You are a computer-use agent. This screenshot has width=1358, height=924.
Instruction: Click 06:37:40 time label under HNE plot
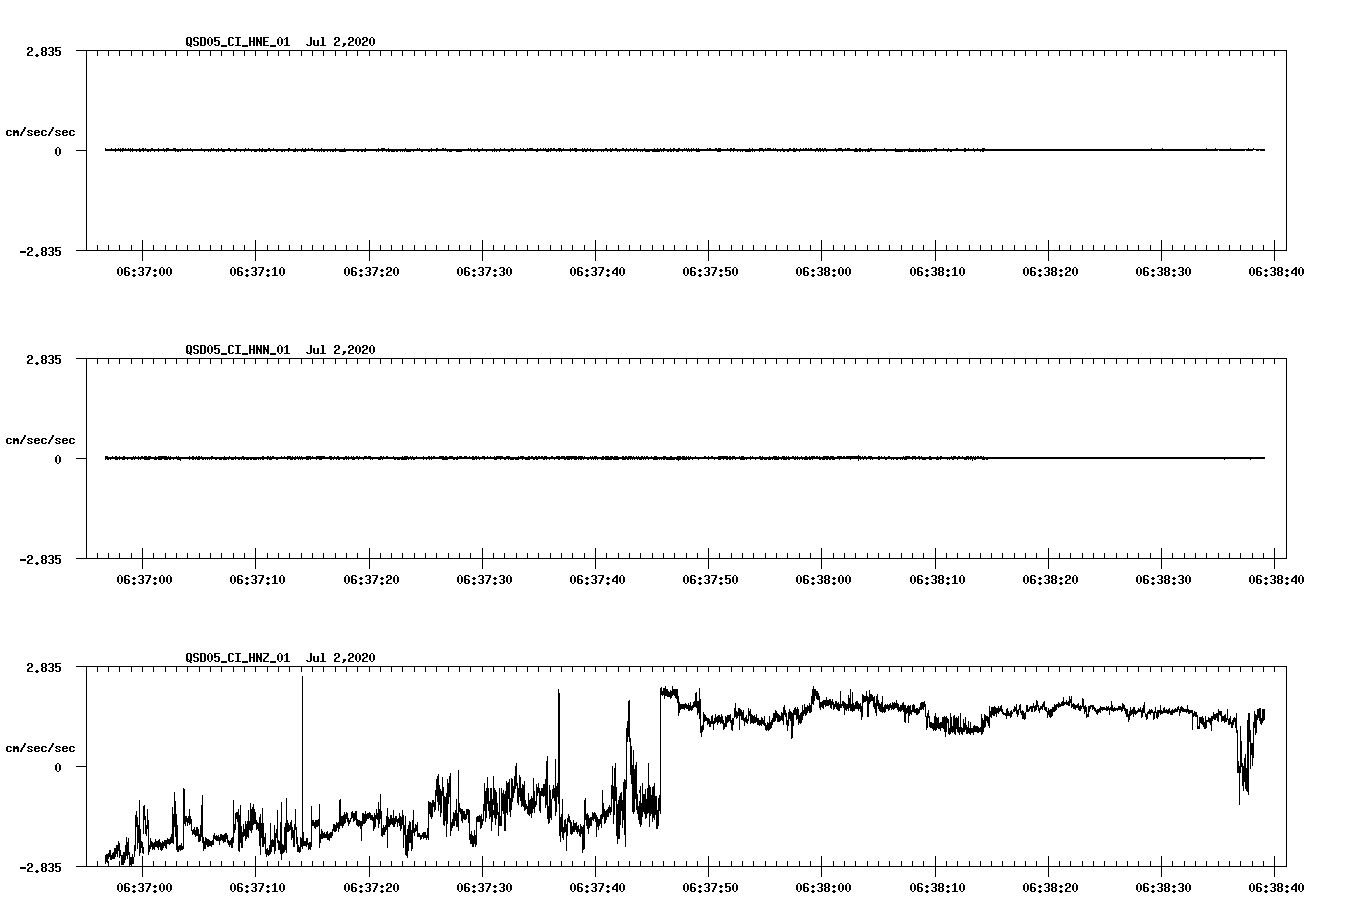[597, 271]
